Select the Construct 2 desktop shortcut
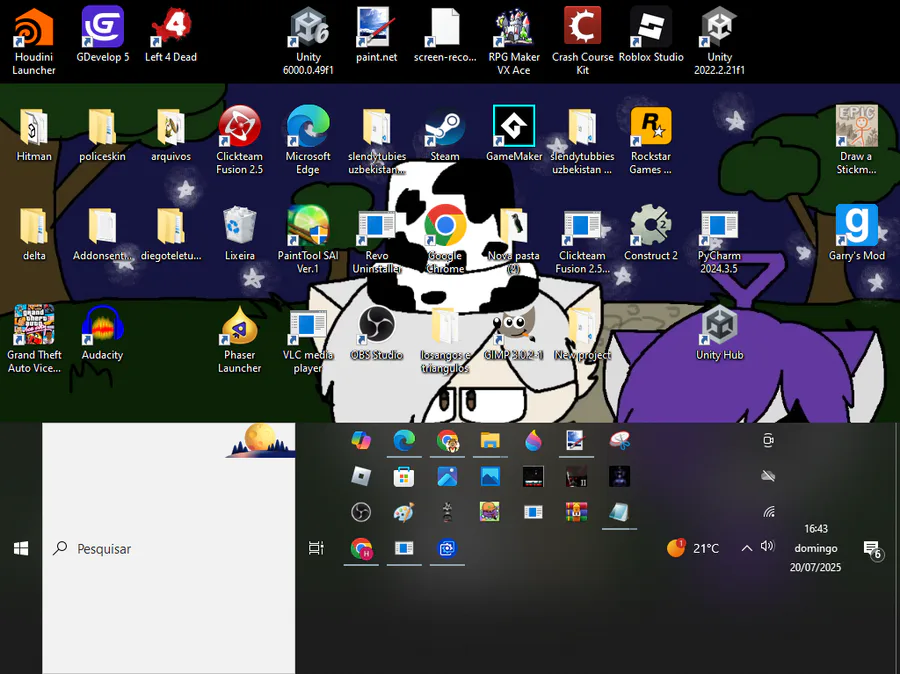Image resolution: width=900 pixels, height=674 pixels. point(651,234)
